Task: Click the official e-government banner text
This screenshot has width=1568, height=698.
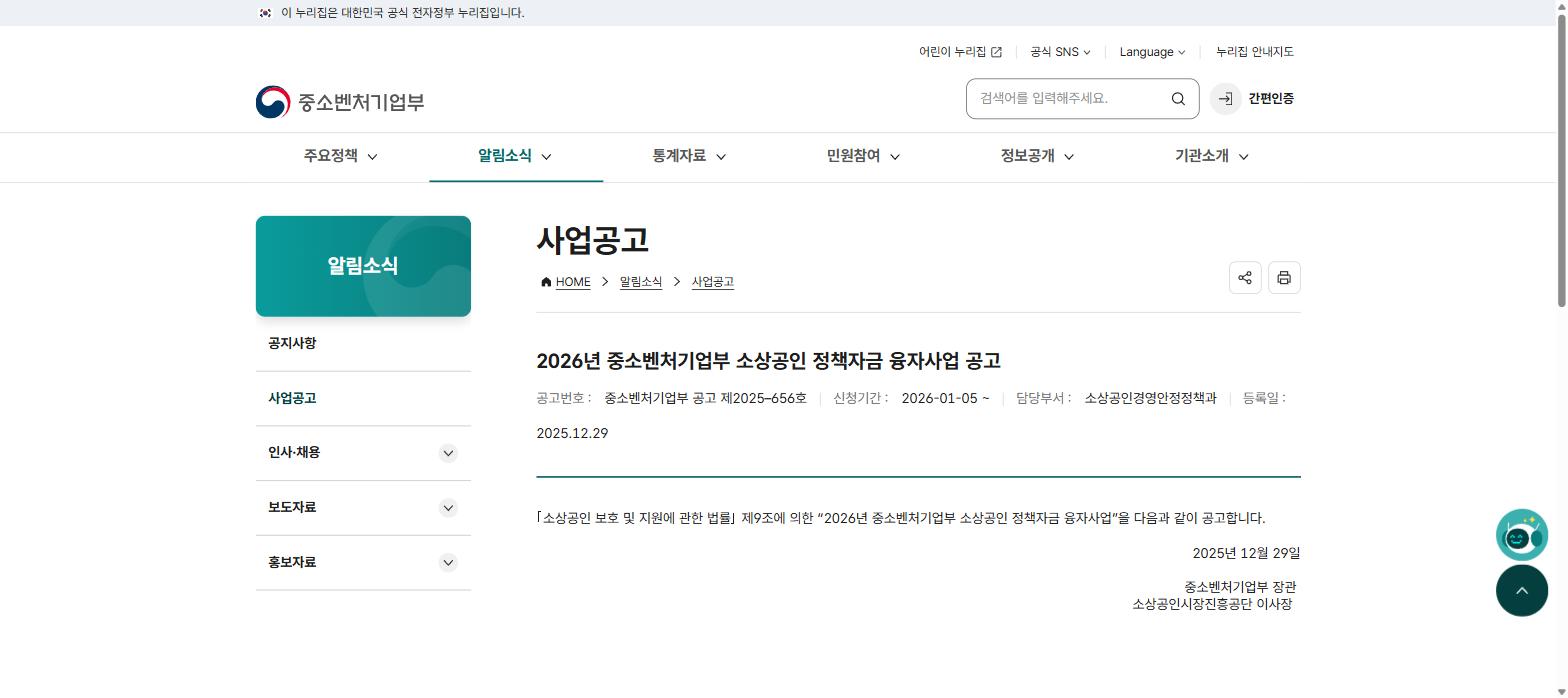Action: point(403,13)
